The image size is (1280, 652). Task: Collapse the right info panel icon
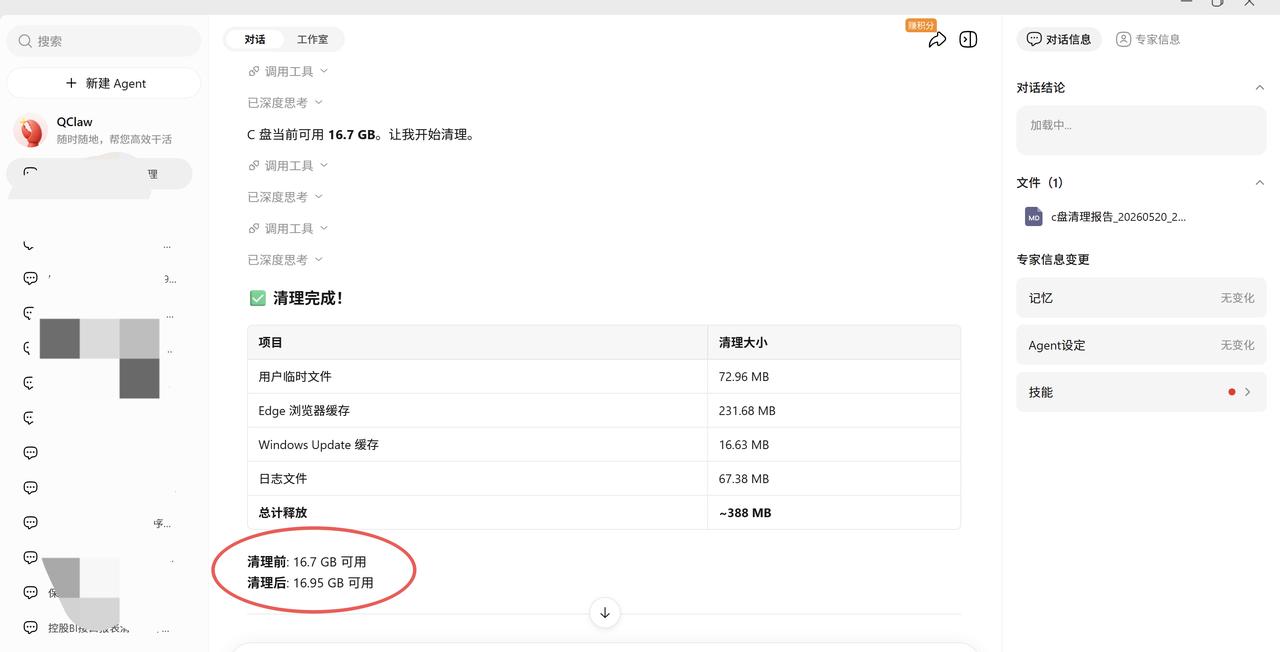point(968,39)
